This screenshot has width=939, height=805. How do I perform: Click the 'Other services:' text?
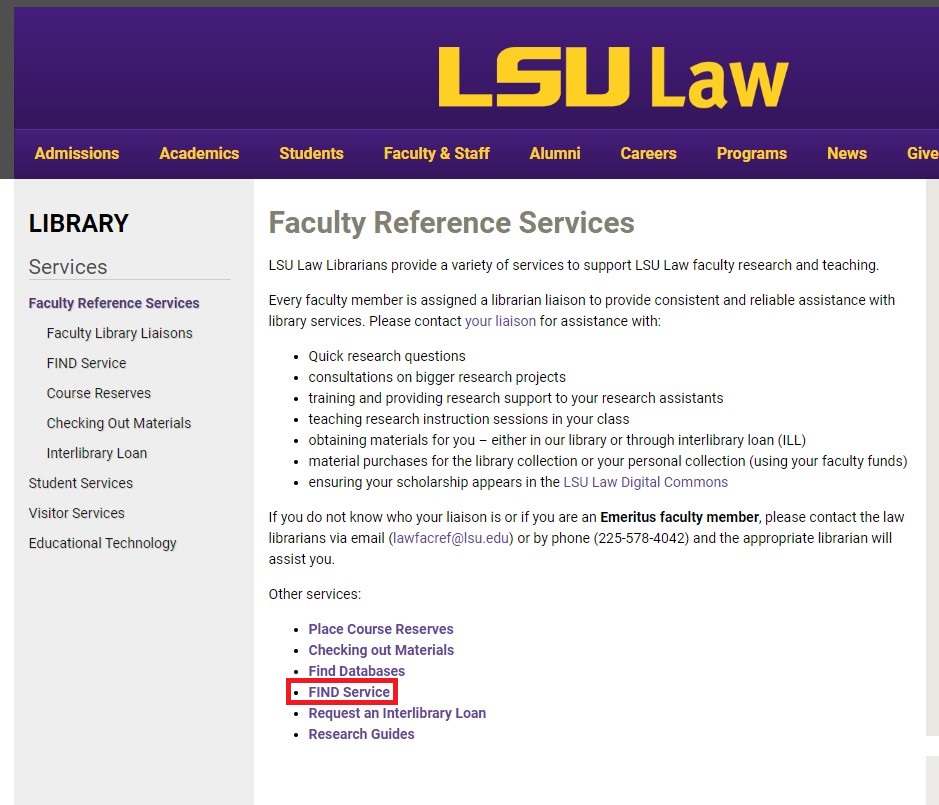click(314, 594)
